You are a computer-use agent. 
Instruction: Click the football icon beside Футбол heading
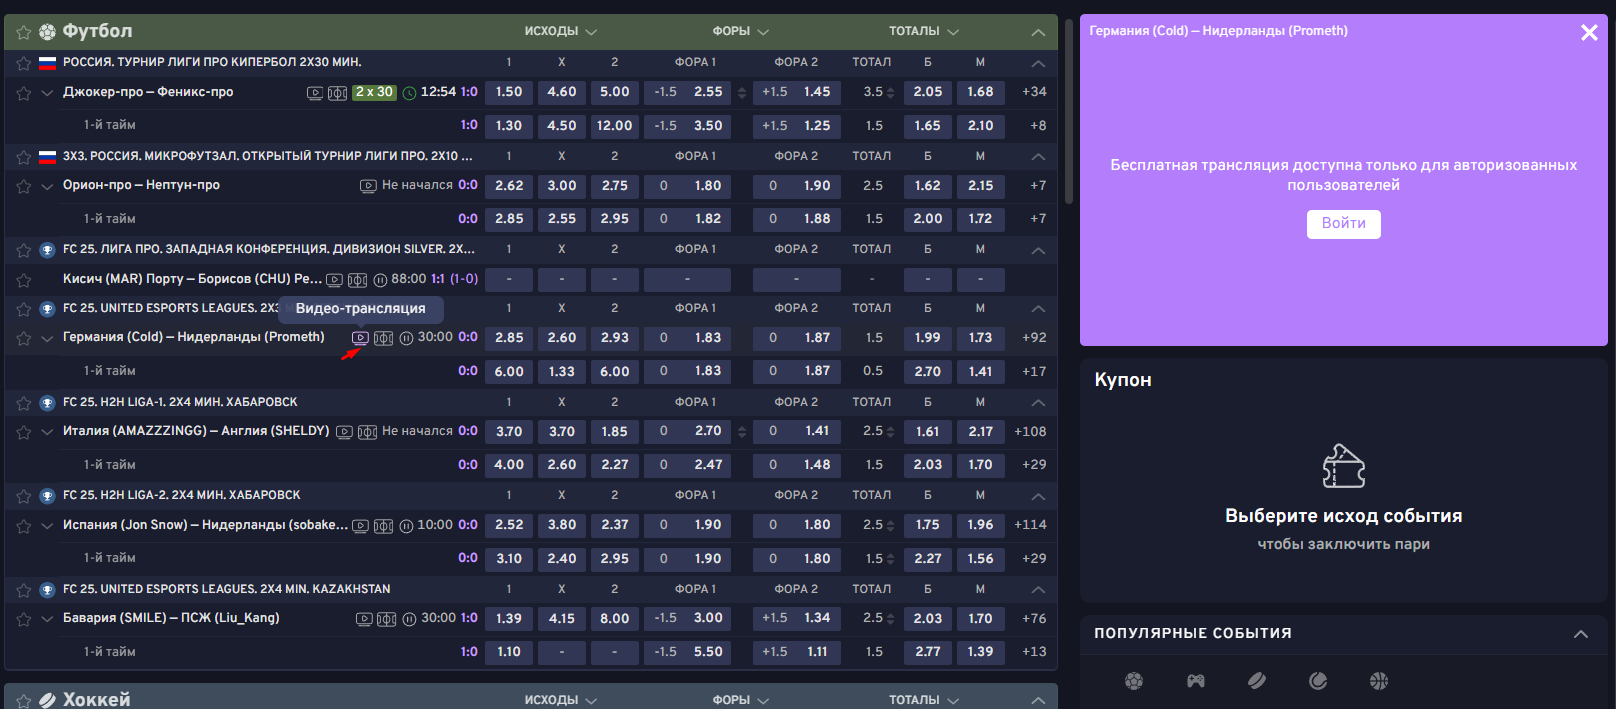coord(47,32)
